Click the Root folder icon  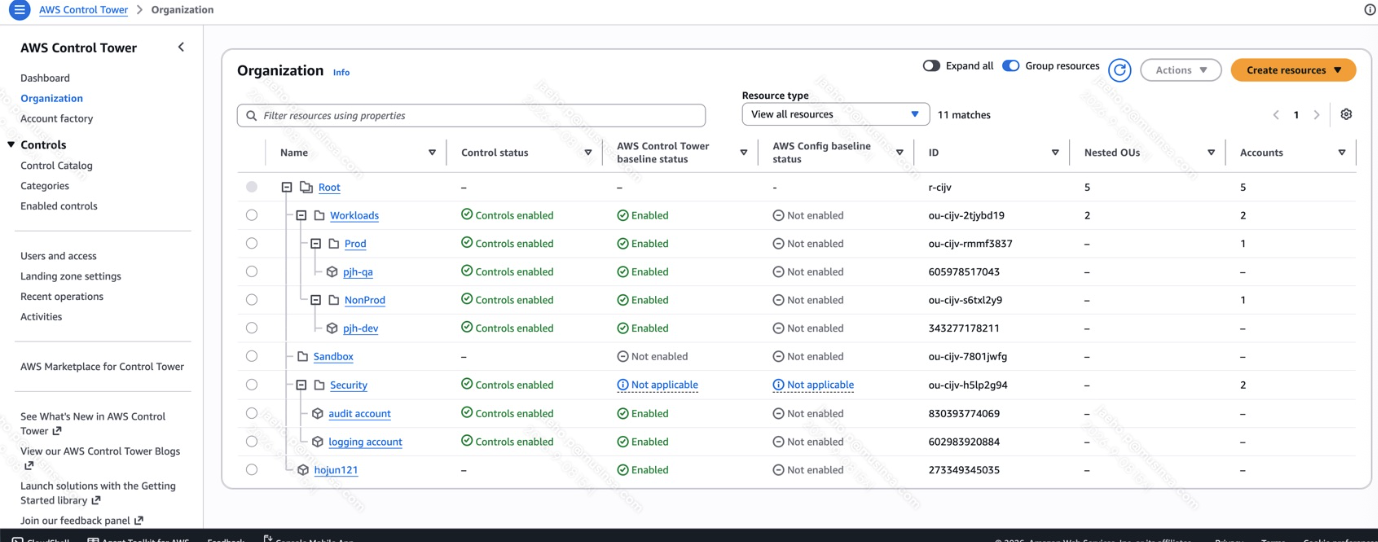(307, 187)
